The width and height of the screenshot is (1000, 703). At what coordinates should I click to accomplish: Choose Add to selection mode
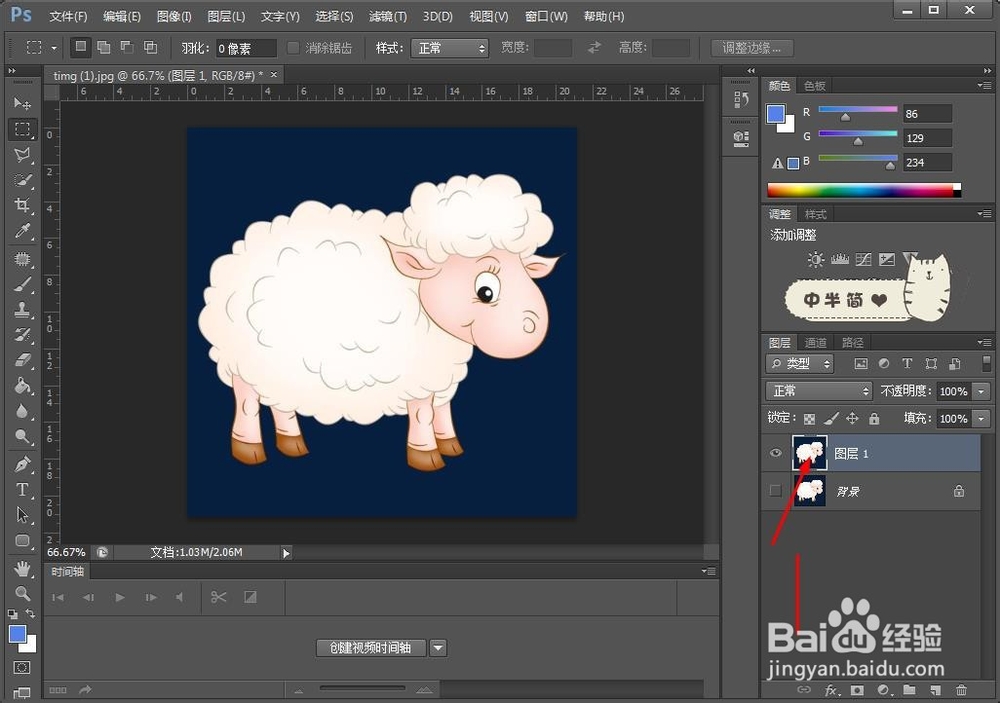pos(103,47)
